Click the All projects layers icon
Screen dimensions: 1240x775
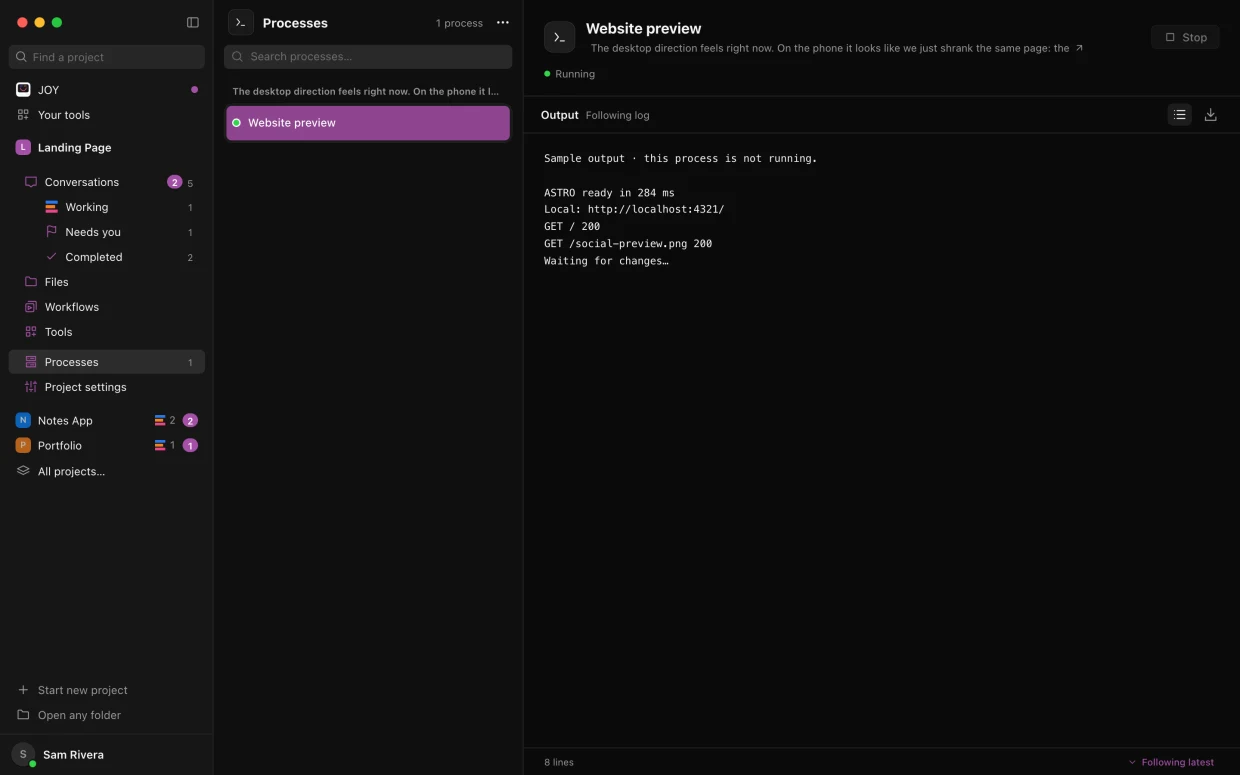[x=23, y=471]
